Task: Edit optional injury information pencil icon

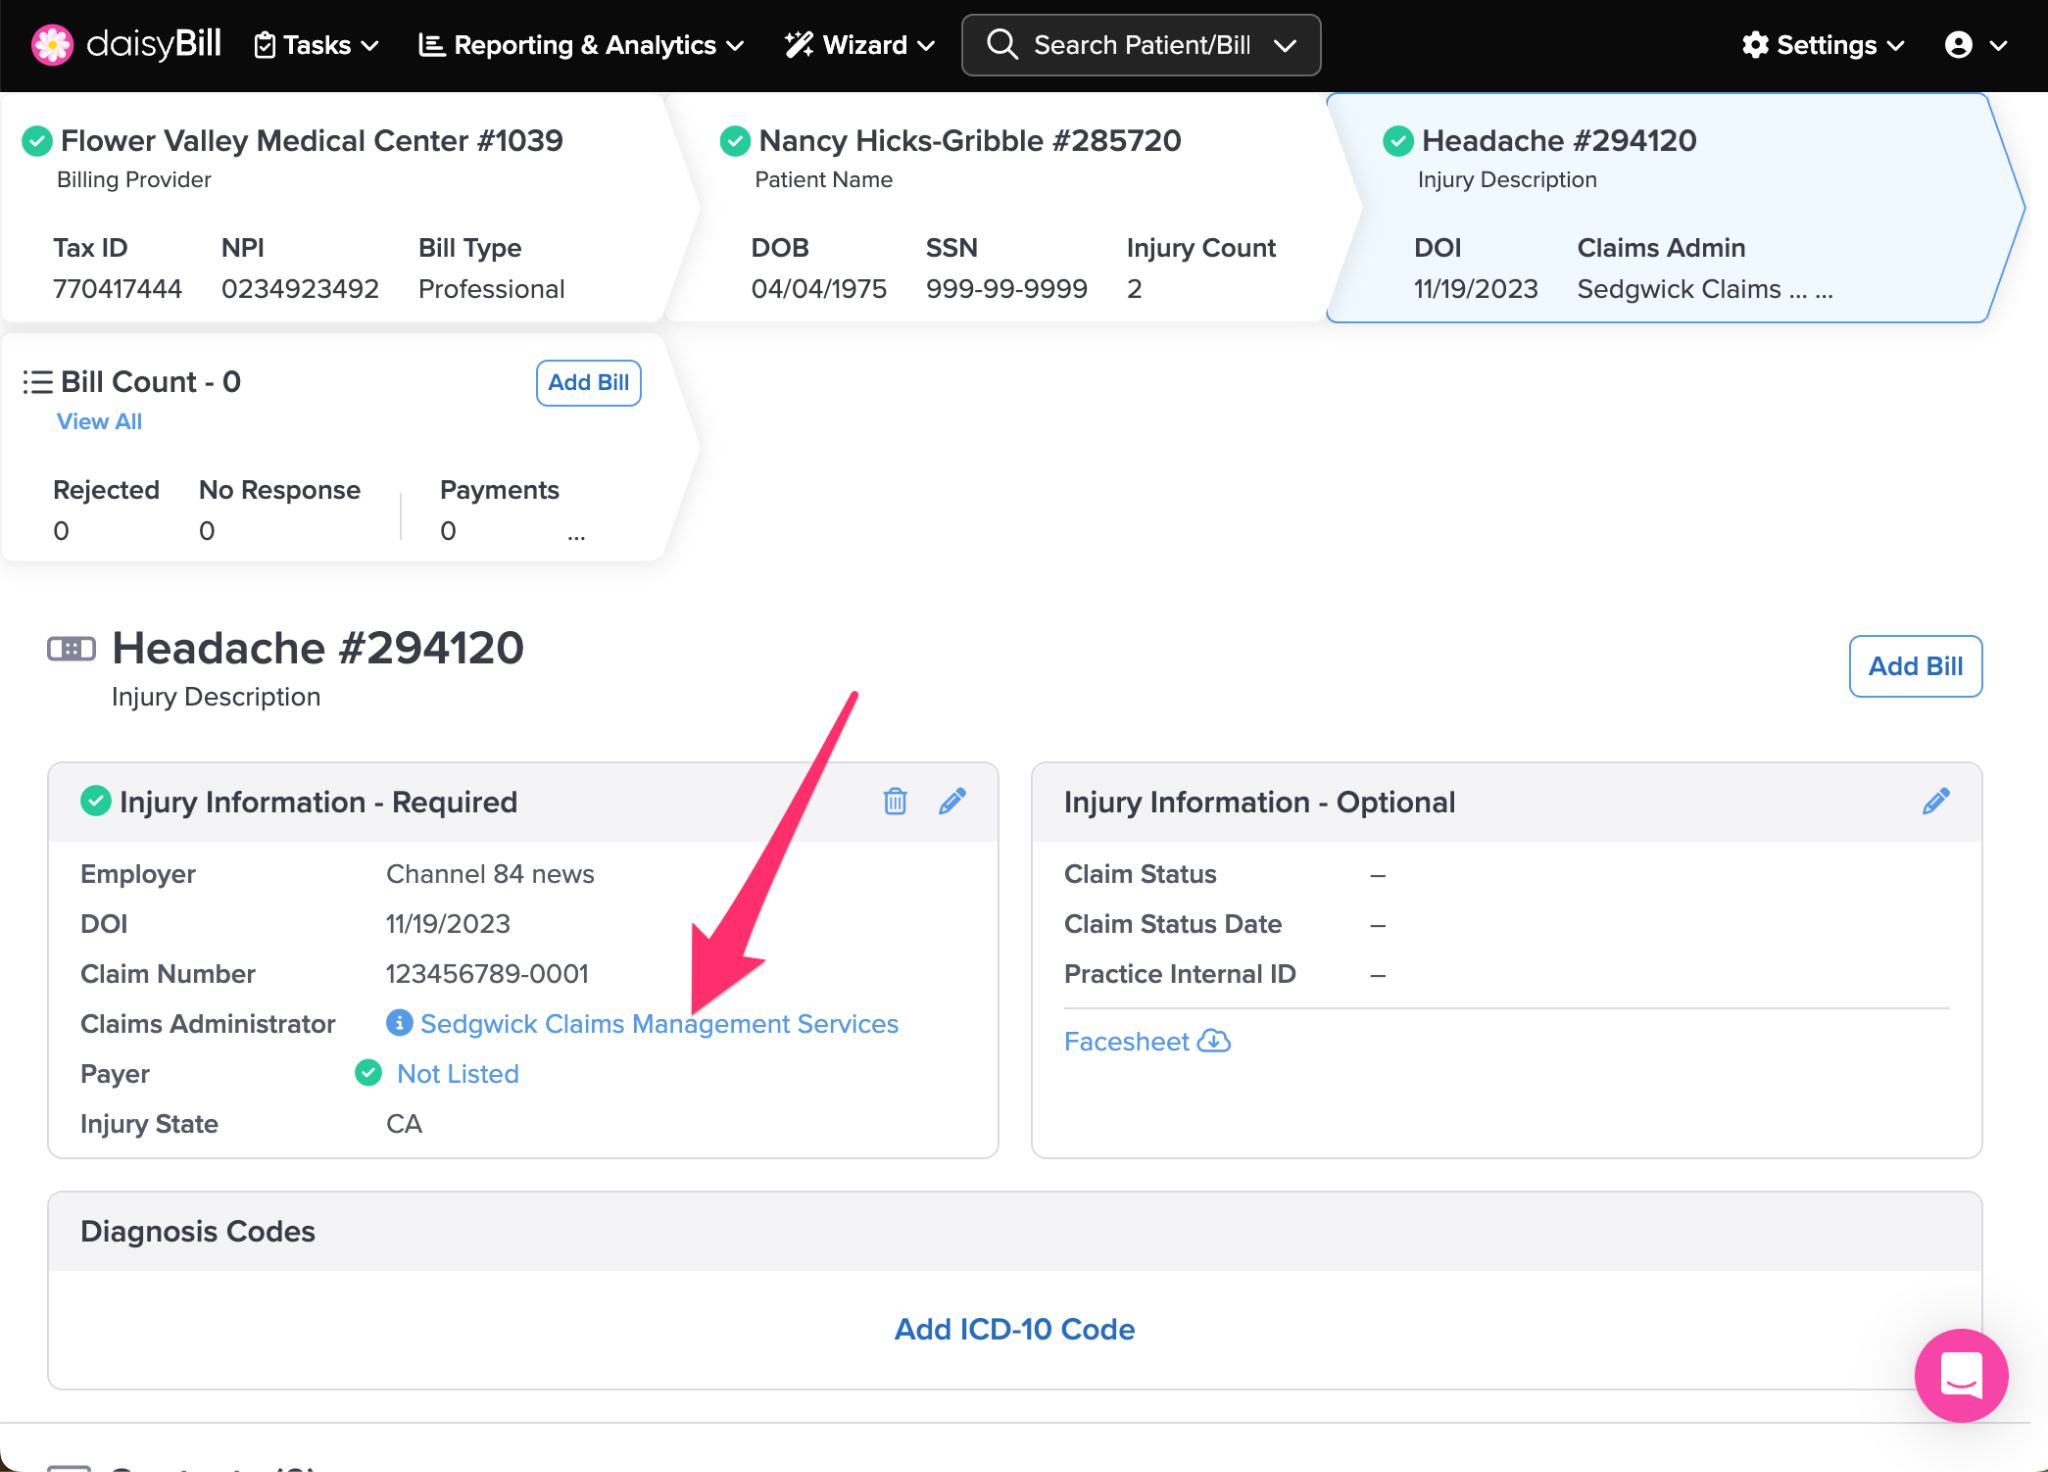Action: click(x=1935, y=801)
